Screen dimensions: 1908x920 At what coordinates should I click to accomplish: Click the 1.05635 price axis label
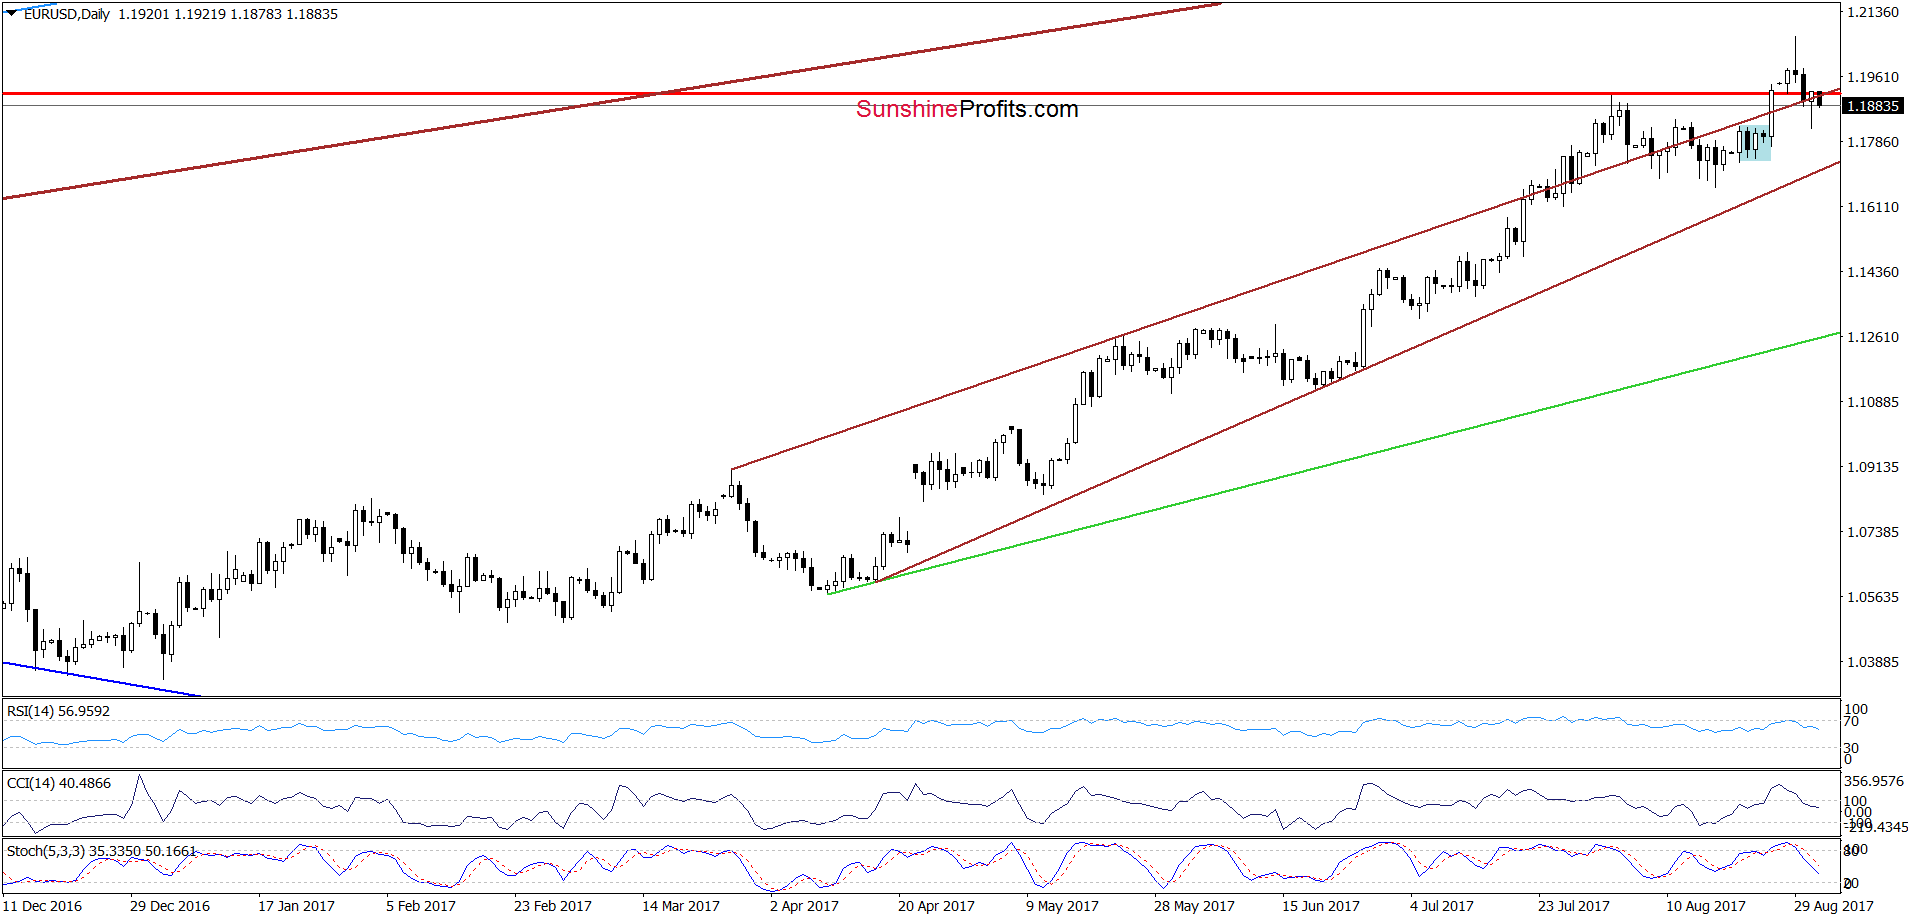tap(1872, 597)
